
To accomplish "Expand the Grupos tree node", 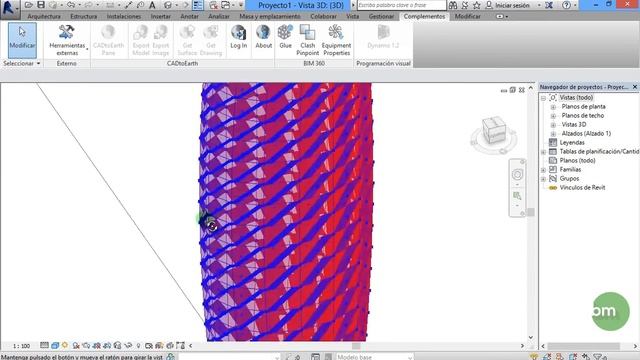I will pos(543,179).
